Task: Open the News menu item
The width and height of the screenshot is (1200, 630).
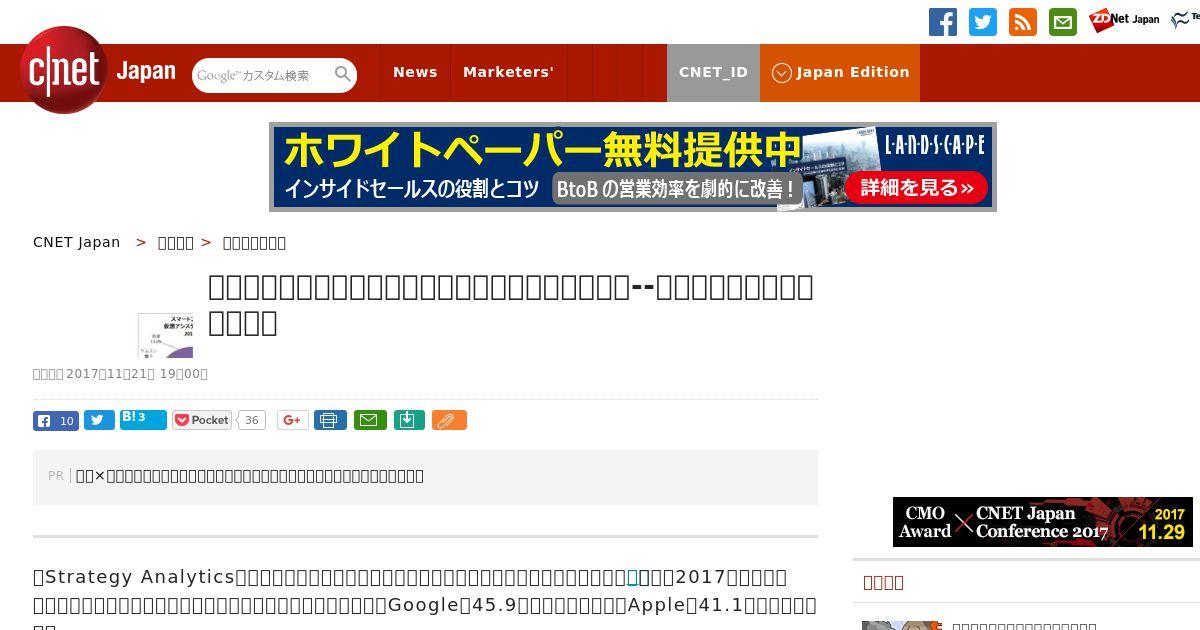Action: 415,72
